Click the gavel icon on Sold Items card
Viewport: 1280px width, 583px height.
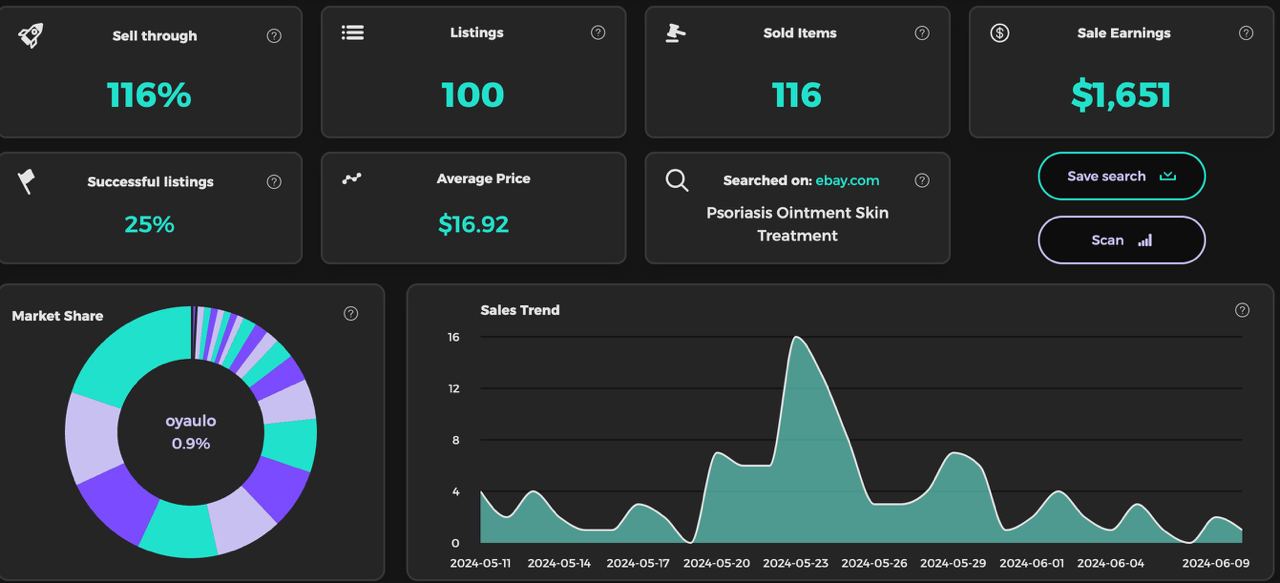675,33
